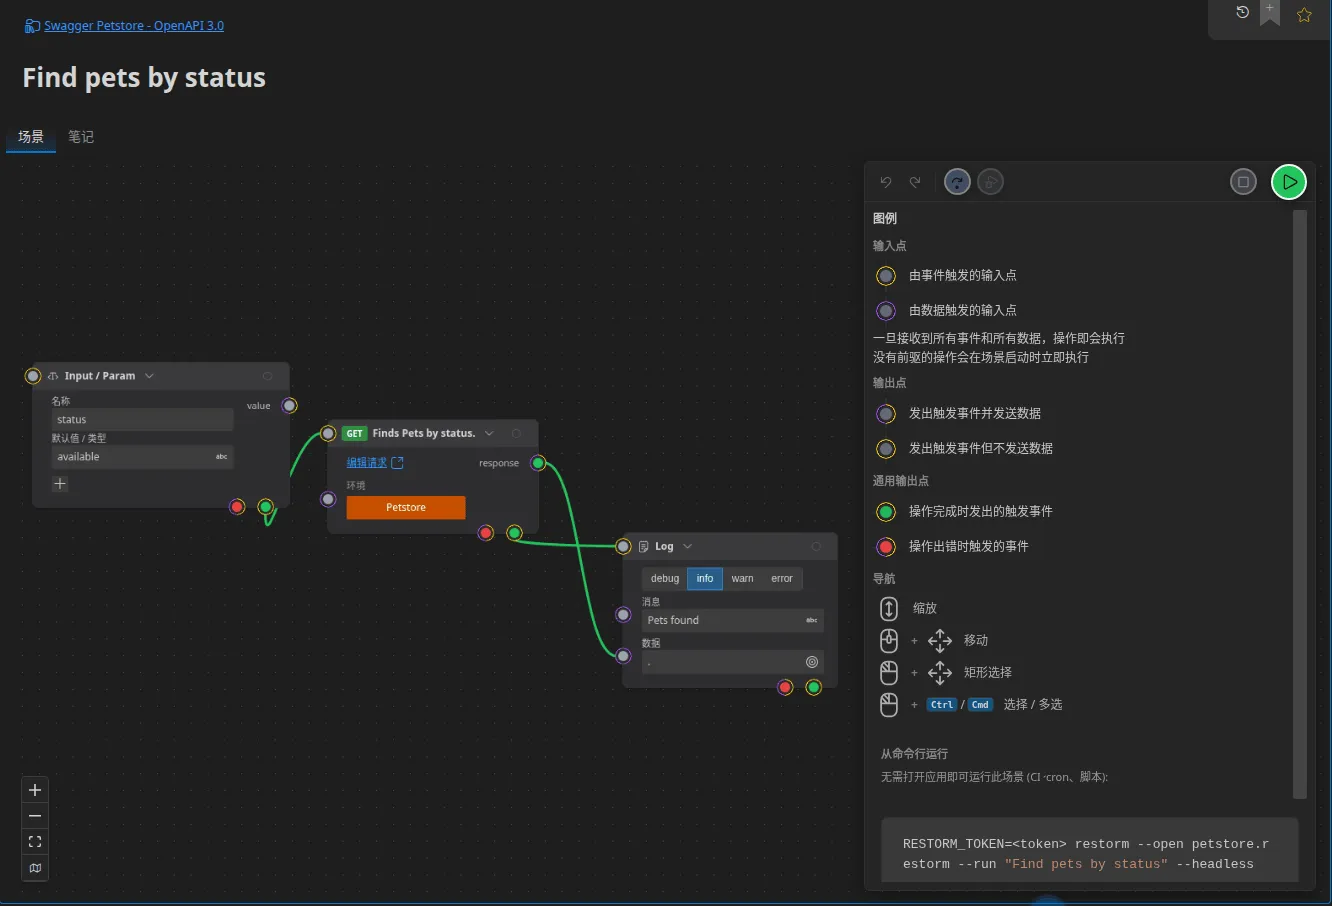
Task: Add a new parameter with the plus button
Action: [x=60, y=484]
